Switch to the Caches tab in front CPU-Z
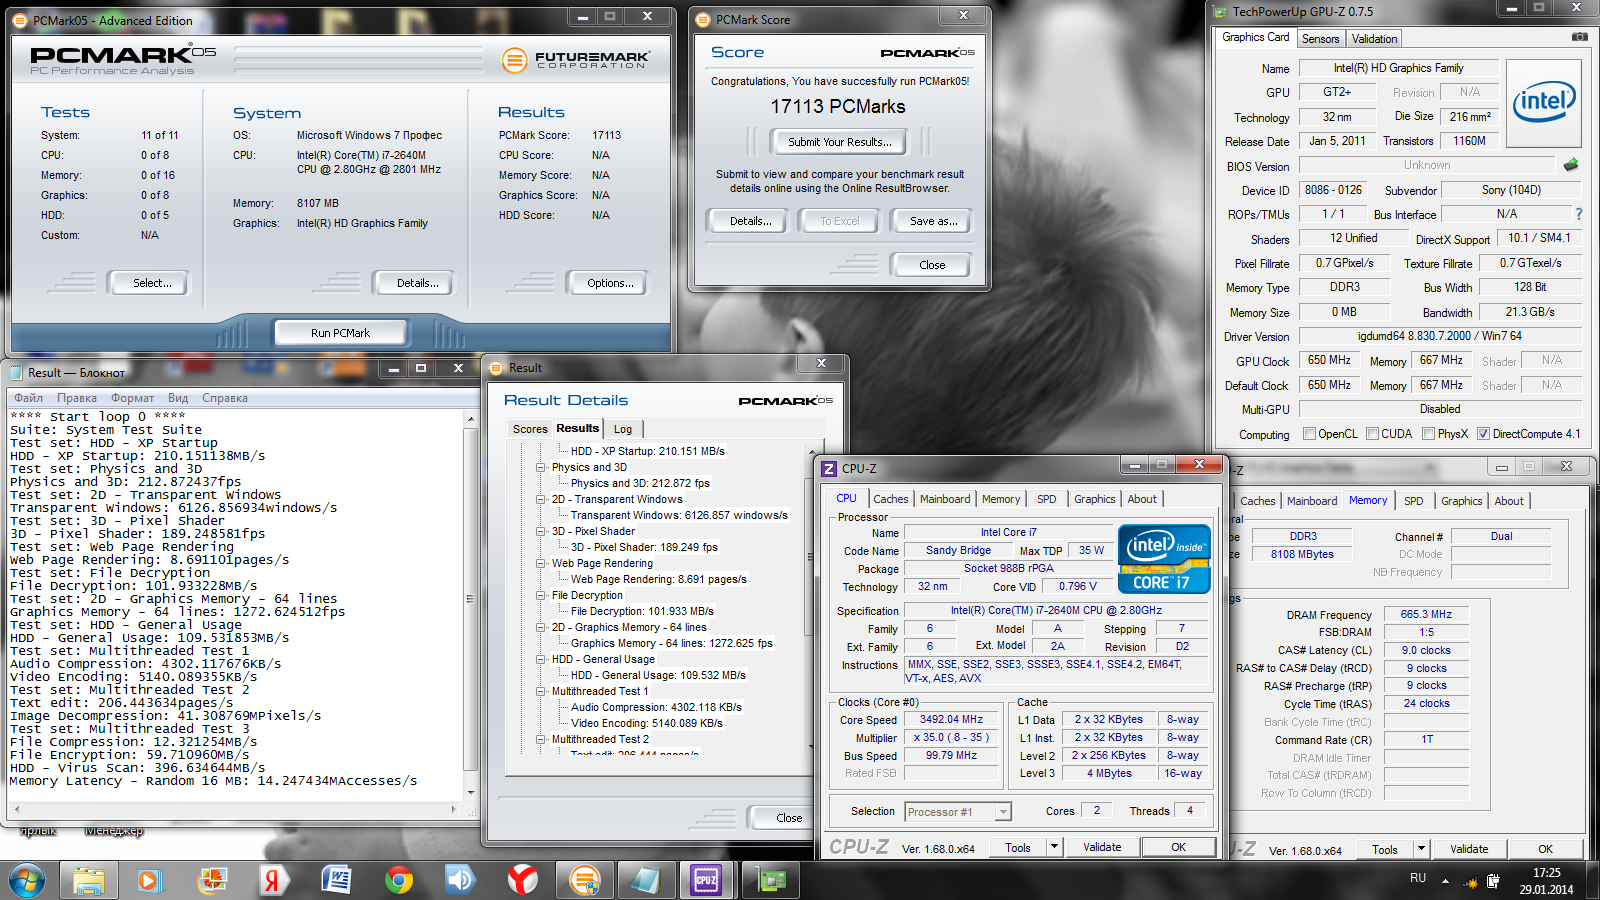 (x=890, y=499)
